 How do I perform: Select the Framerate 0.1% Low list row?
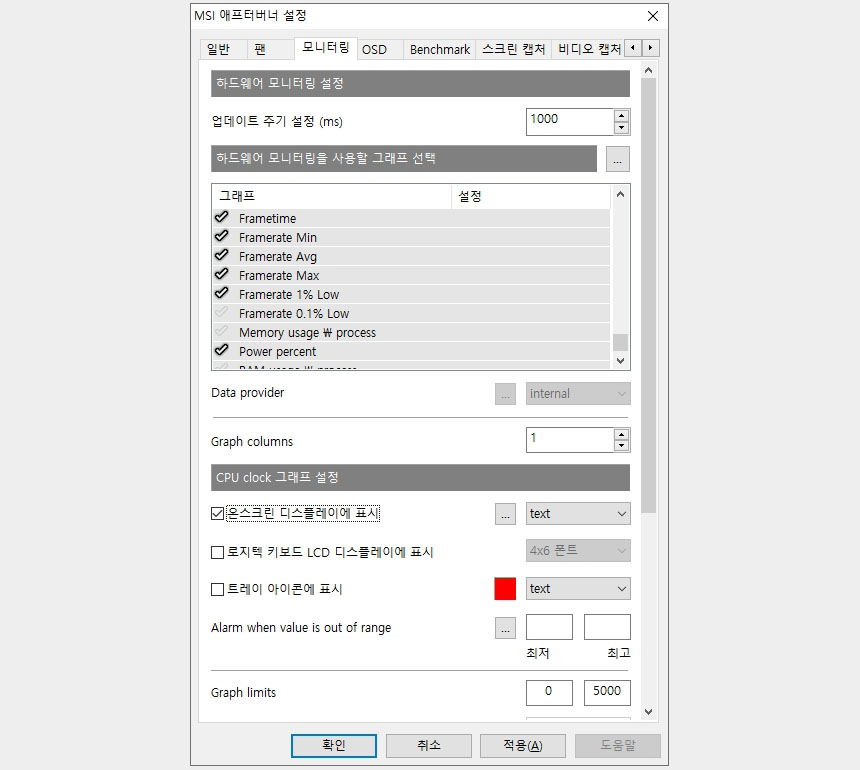411,313
